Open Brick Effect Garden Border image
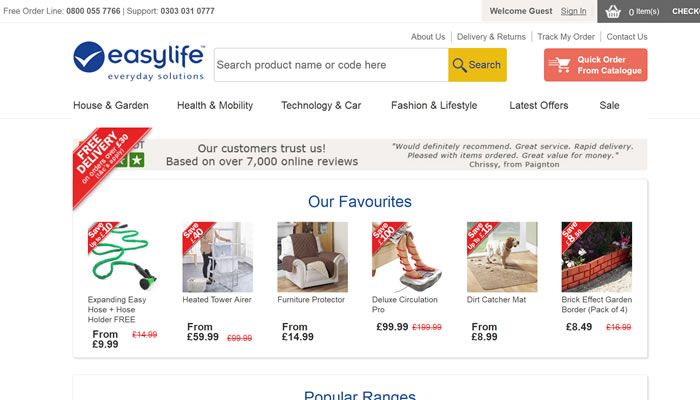The image size is (700, 400). 597,256
